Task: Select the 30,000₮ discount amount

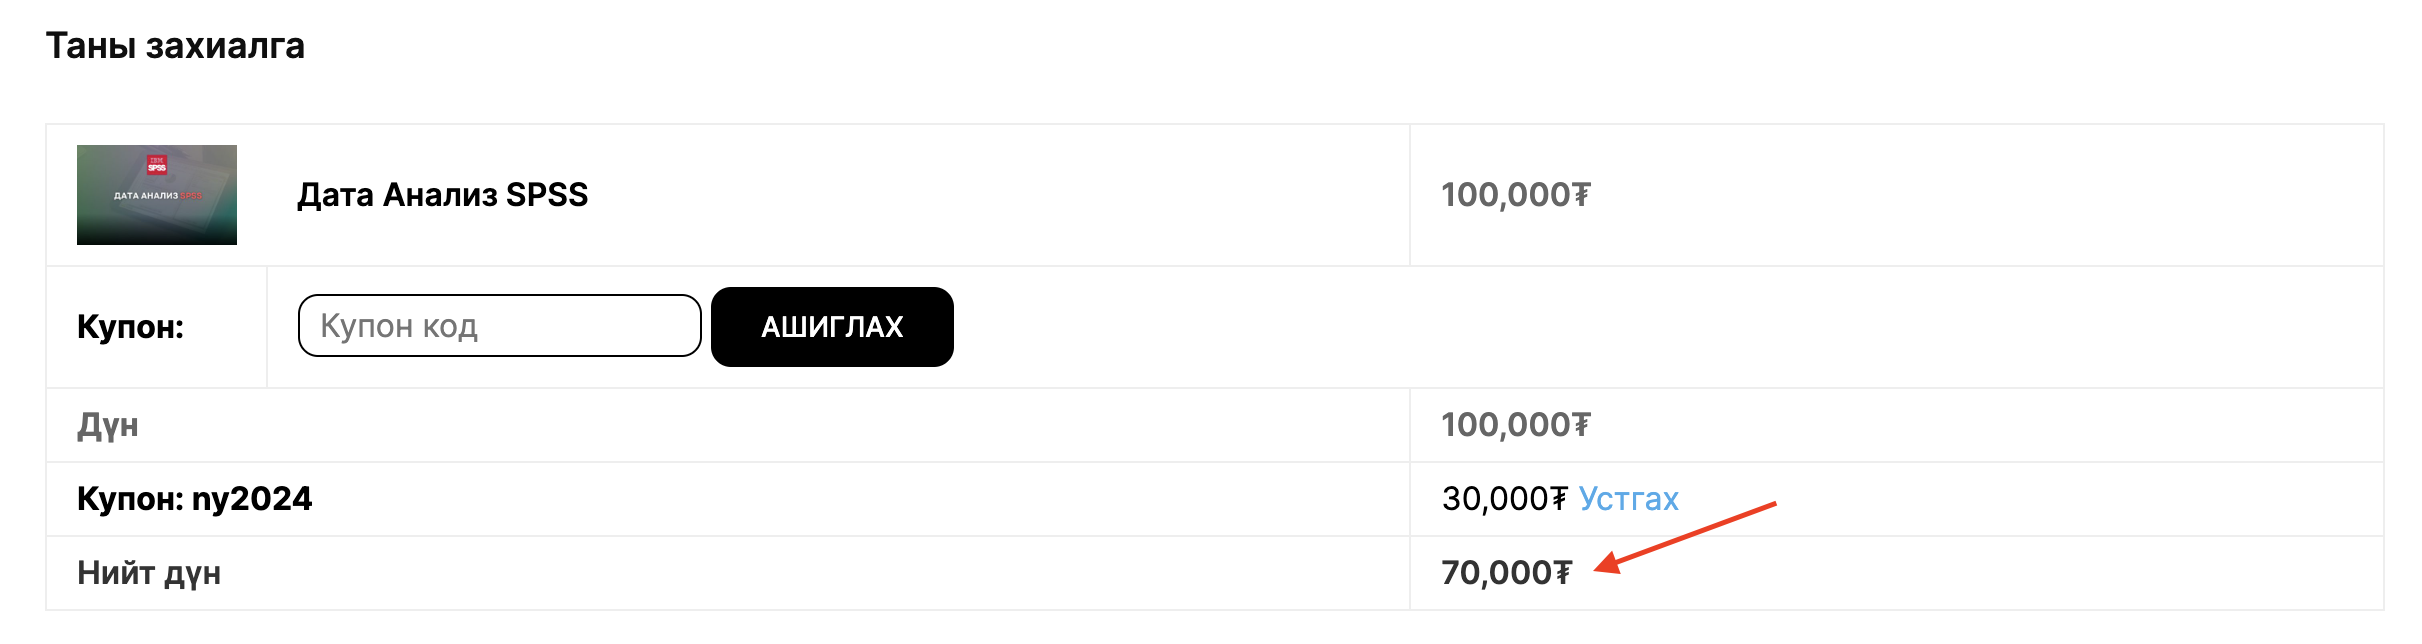Action: [1504, 499]
